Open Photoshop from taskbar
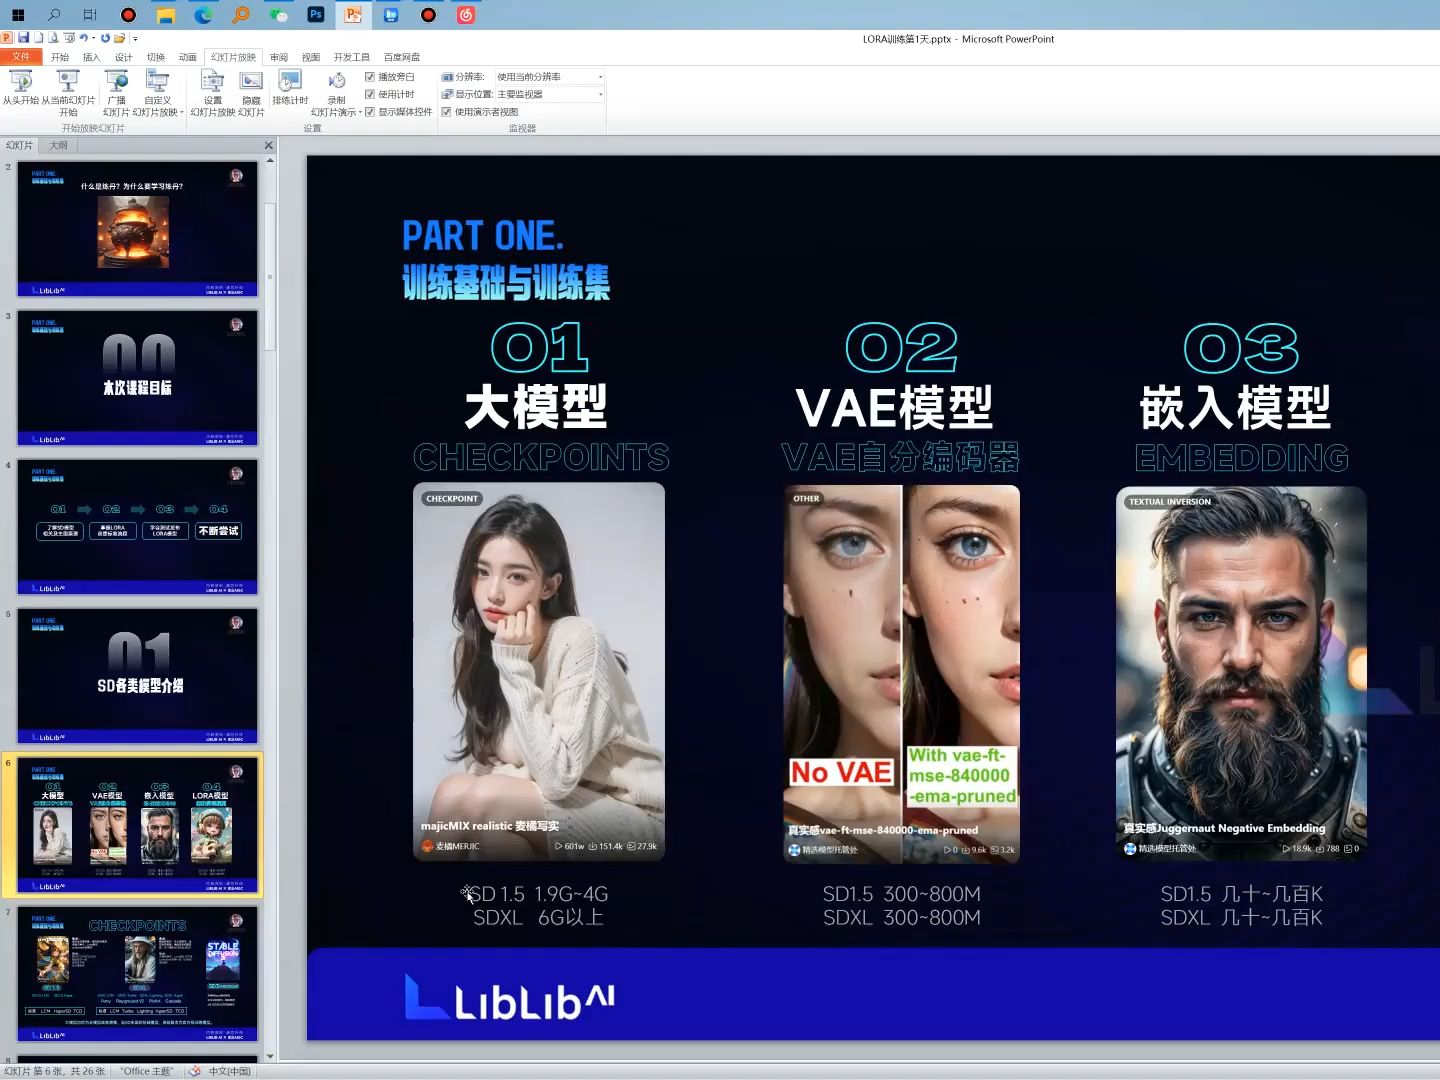 [316, 15]
